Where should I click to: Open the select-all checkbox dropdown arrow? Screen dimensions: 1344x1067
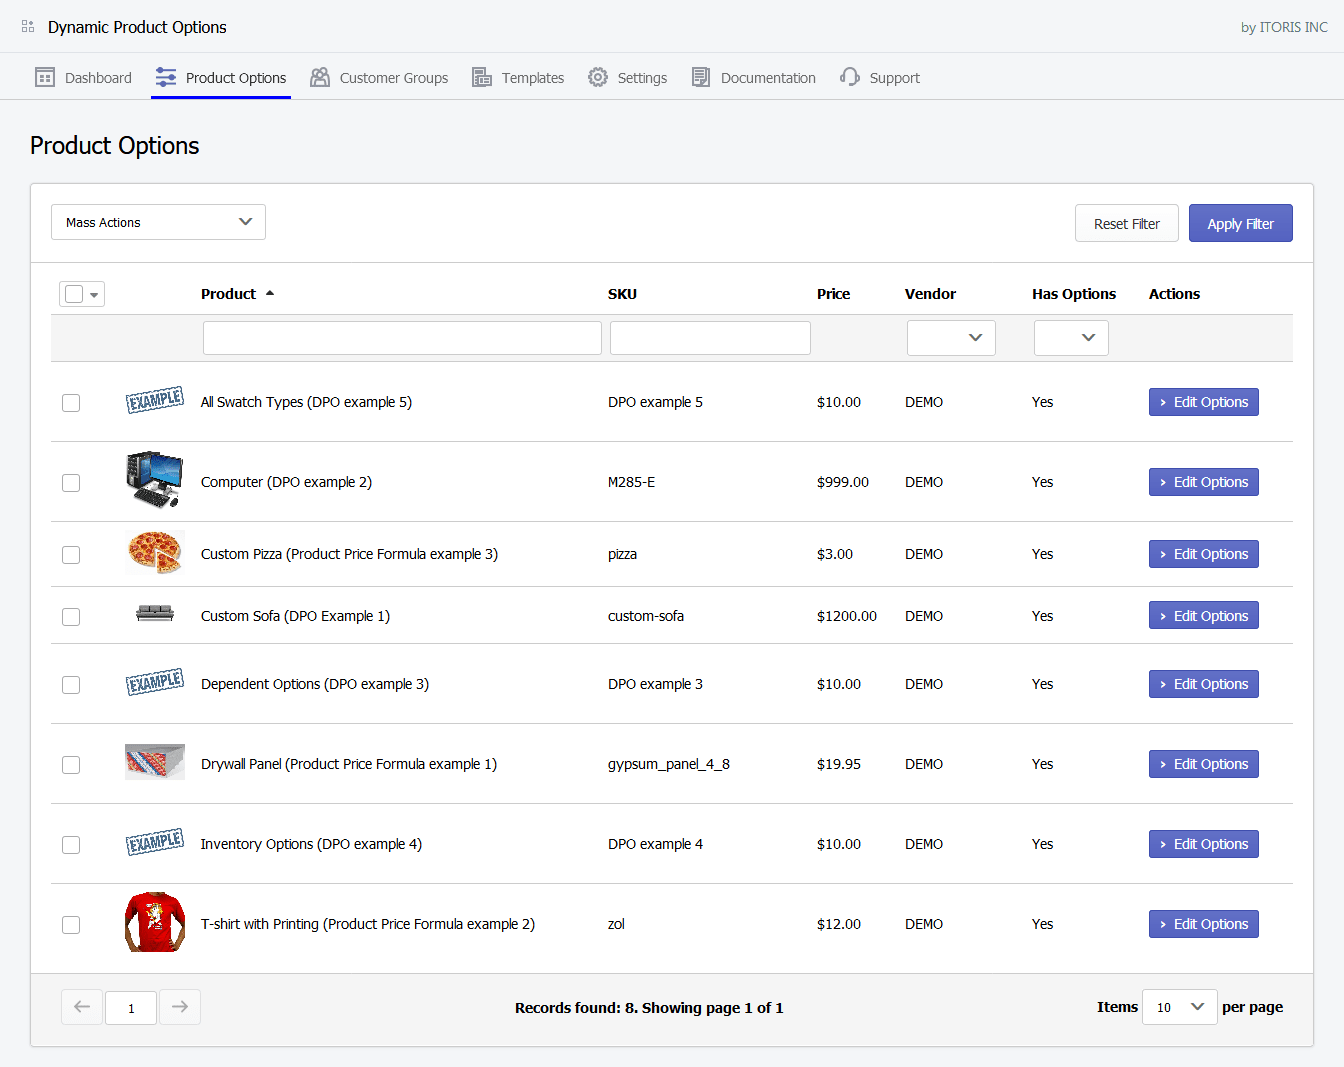(94, 295)
